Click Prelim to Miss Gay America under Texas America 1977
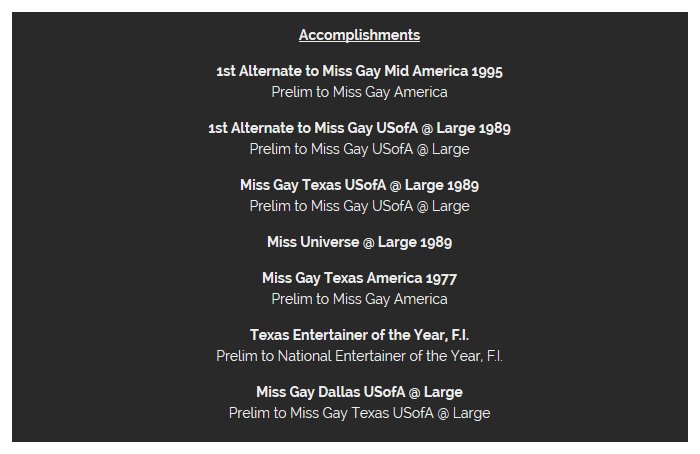Screen dimensions: 700x454 click(x=359, y=299)
